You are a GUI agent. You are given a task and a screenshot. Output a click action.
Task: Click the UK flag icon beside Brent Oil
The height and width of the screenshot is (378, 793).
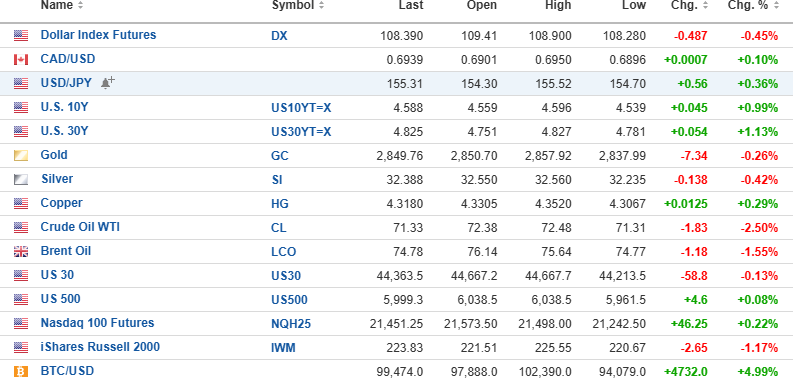pyautogui.click(x=21, y=251)
